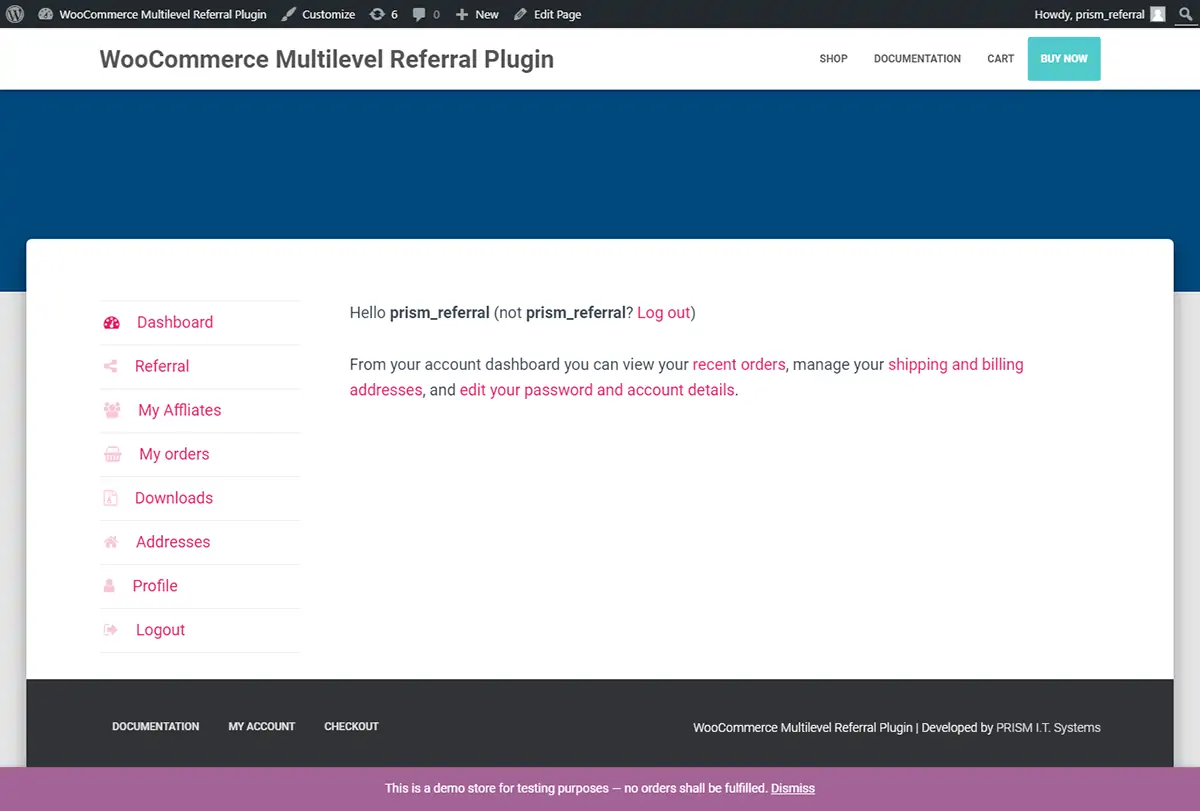Open the Howdy prism_referral account menu
1200x811 pixels.
point(1098,14)
